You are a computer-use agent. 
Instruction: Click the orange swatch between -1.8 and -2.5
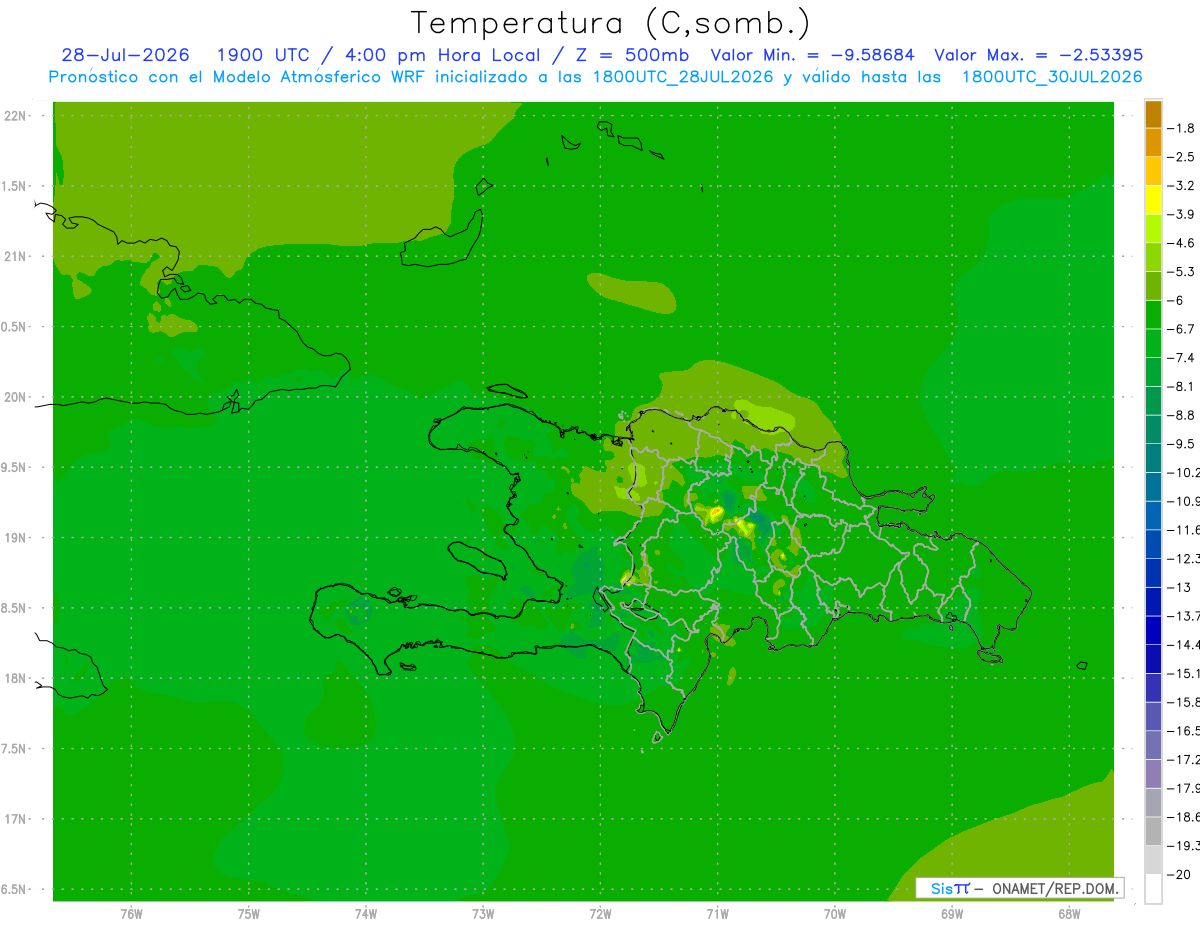pos(1153,143)
